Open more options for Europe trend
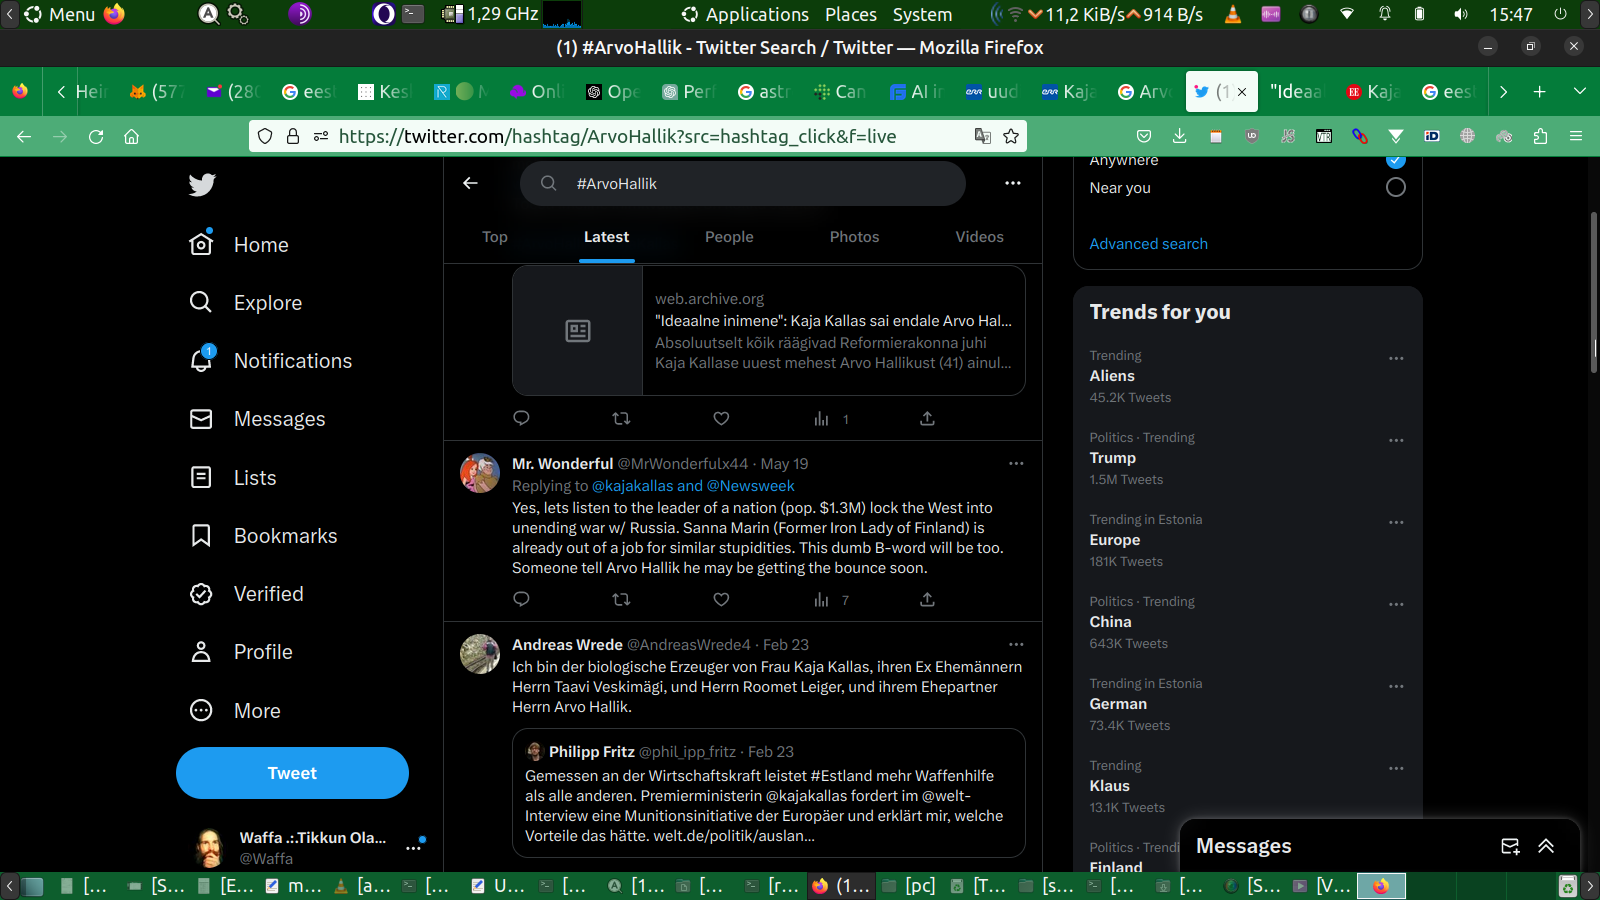 pyautogui.click(x=1396, y=522)
